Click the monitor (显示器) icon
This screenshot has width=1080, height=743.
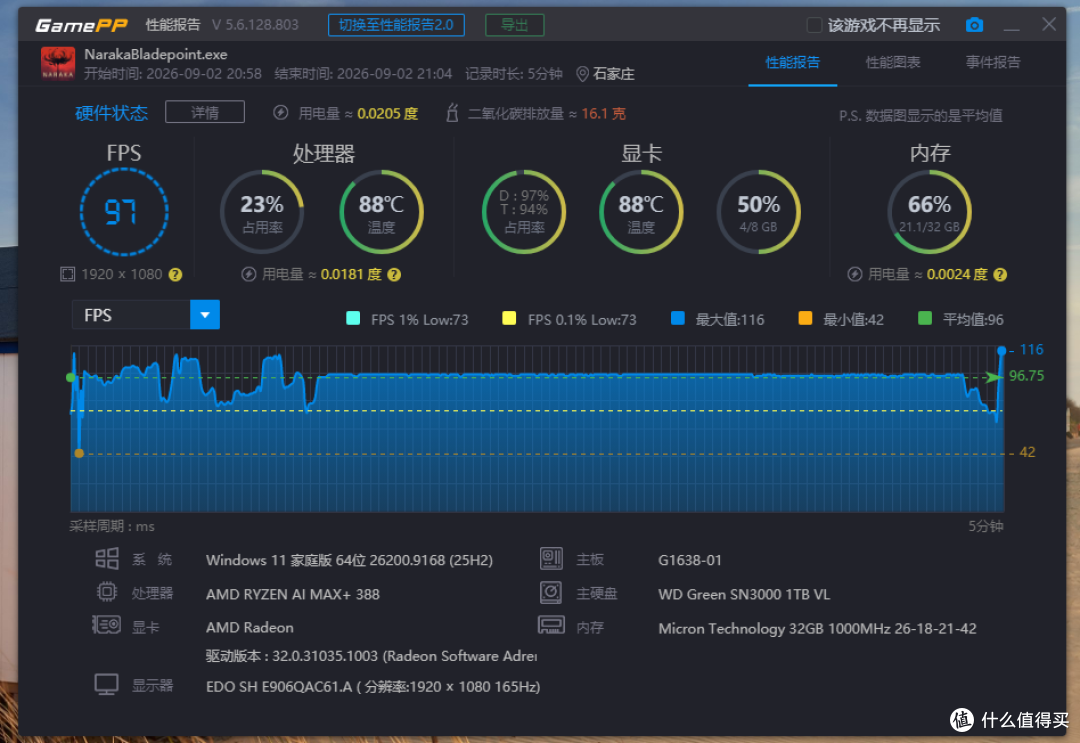[x=106, y=684]
